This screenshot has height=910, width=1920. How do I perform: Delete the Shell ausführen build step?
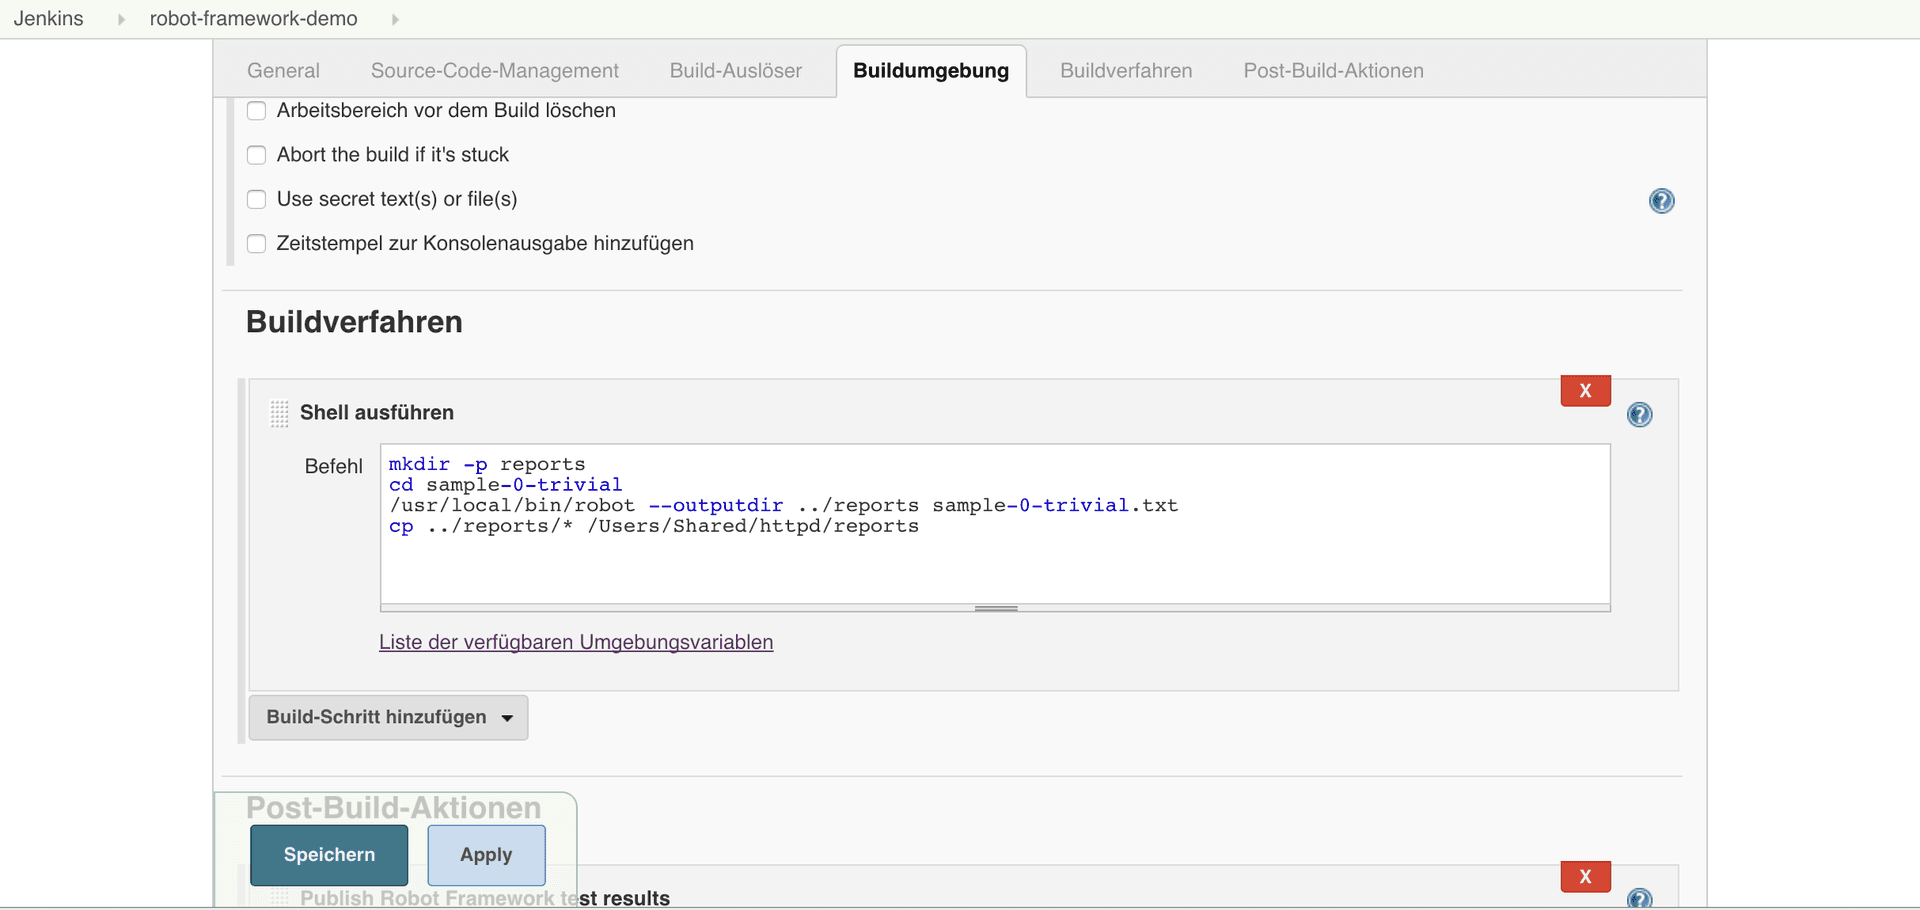pos(1585,391)
